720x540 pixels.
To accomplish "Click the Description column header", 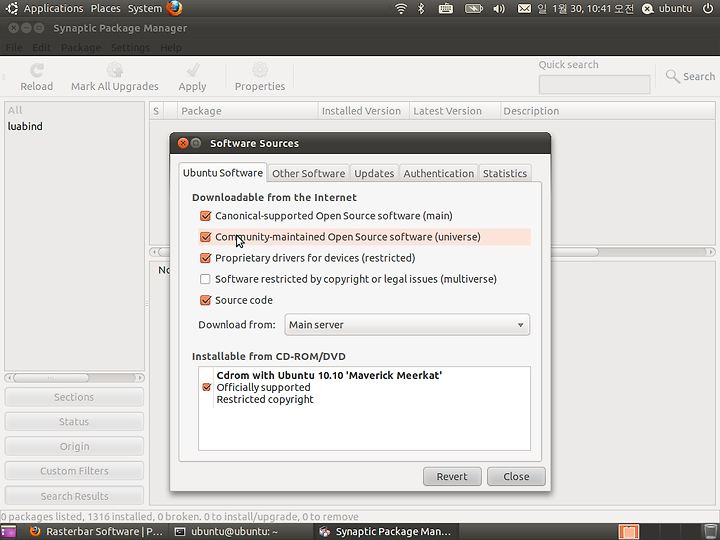I will [608, 111].
